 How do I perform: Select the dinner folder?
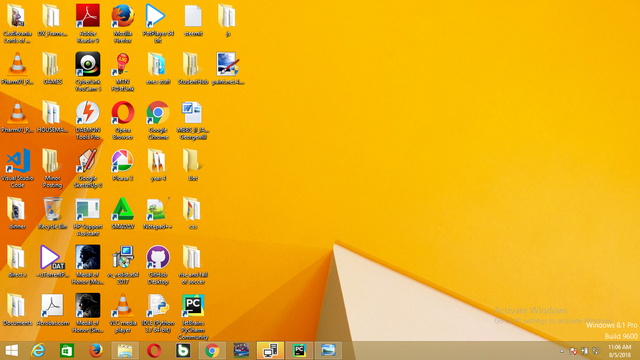[x=17, y=213]
